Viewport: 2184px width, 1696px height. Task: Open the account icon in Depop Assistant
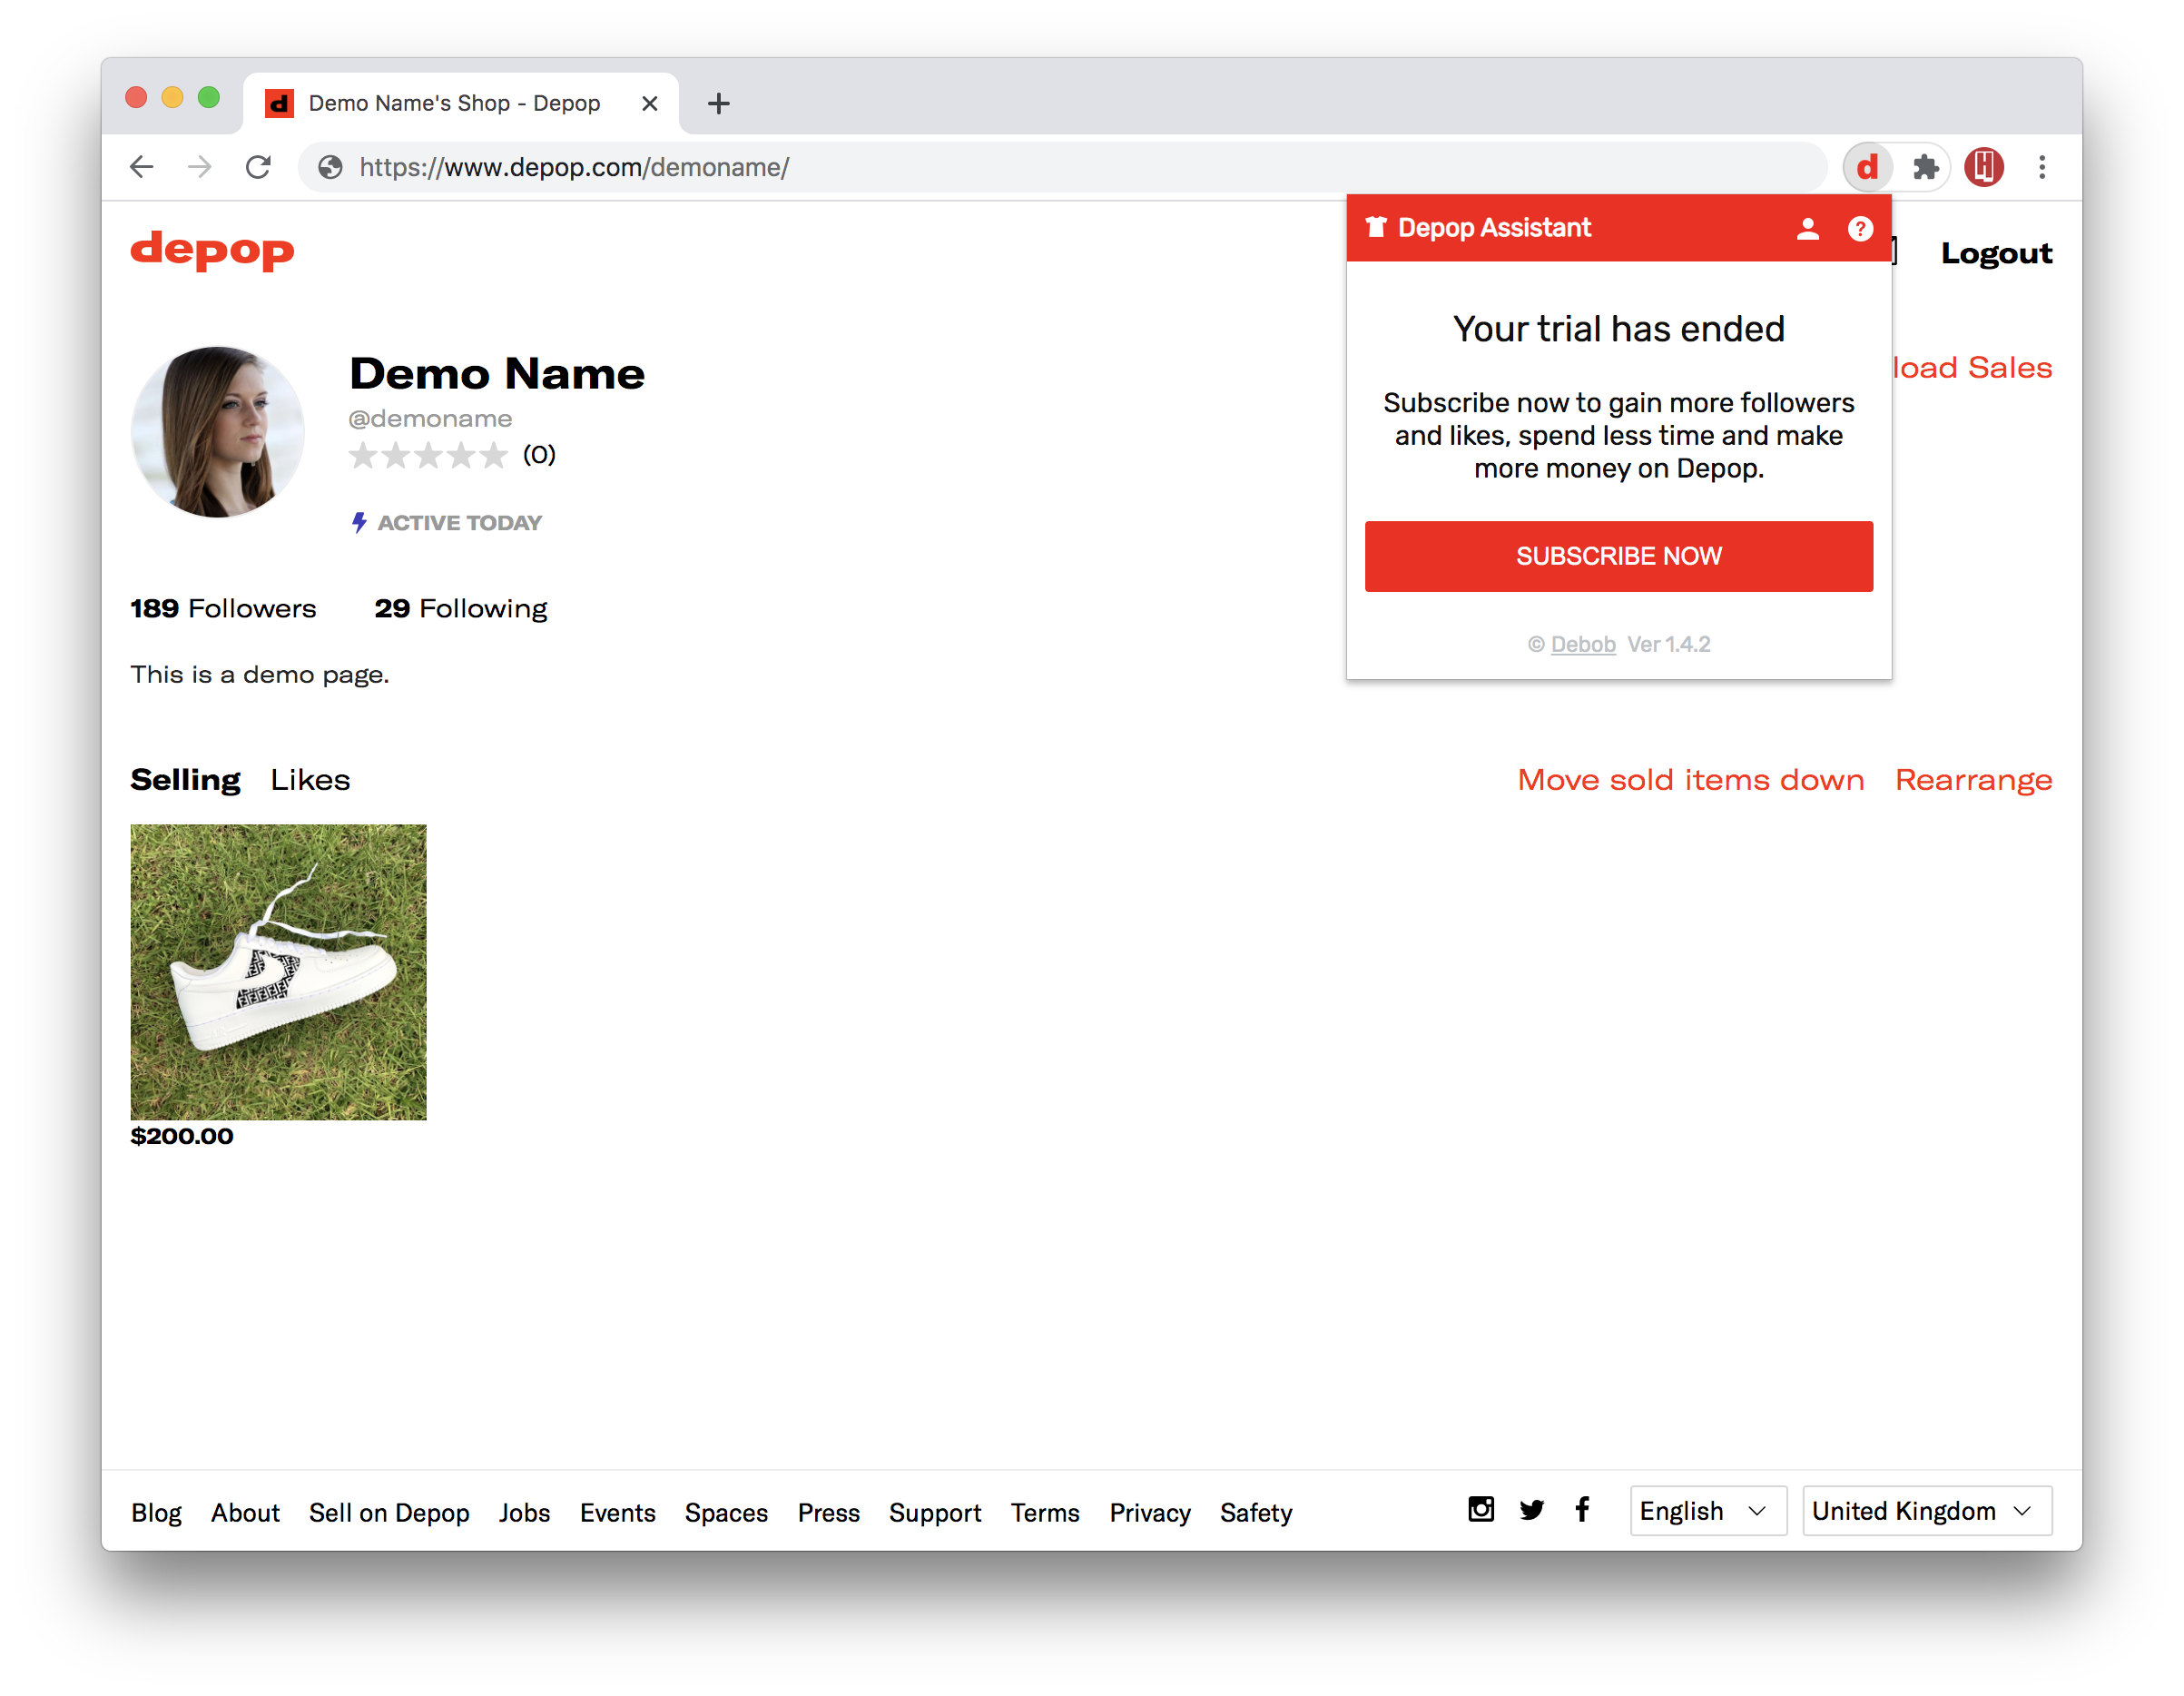(x=1807, y=229)
